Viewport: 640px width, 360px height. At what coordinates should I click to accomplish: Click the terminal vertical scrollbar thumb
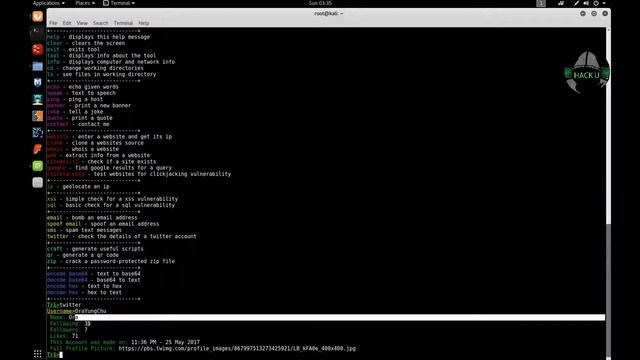click(609, 291)
